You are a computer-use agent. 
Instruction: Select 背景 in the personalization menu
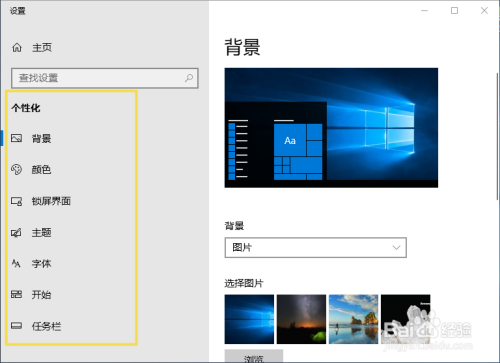[x=41, y=138]
